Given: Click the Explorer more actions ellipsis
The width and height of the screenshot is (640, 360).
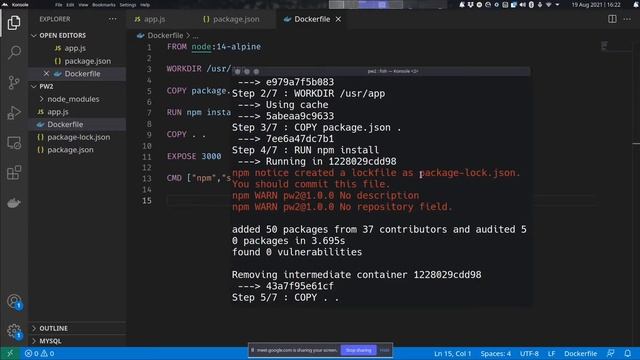Looking at the screenshot, I should (112, 19).
